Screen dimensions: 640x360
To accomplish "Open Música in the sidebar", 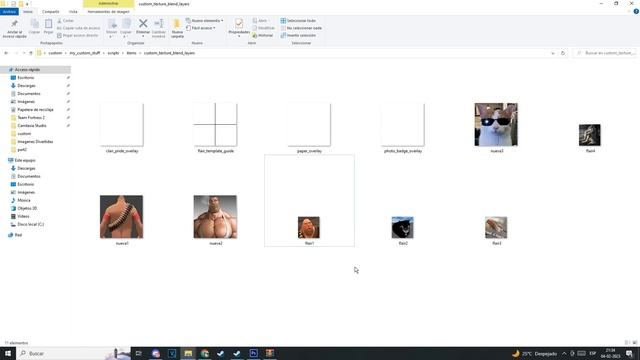I will click(x=24, y=200).
